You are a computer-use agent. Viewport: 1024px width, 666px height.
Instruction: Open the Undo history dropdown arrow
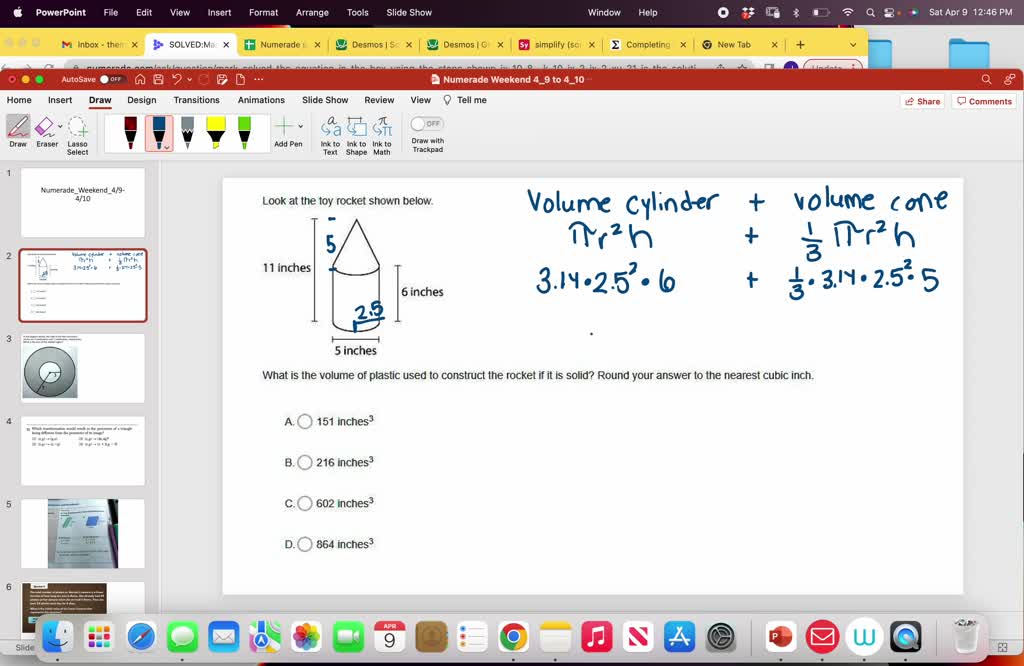click(190, 79)
